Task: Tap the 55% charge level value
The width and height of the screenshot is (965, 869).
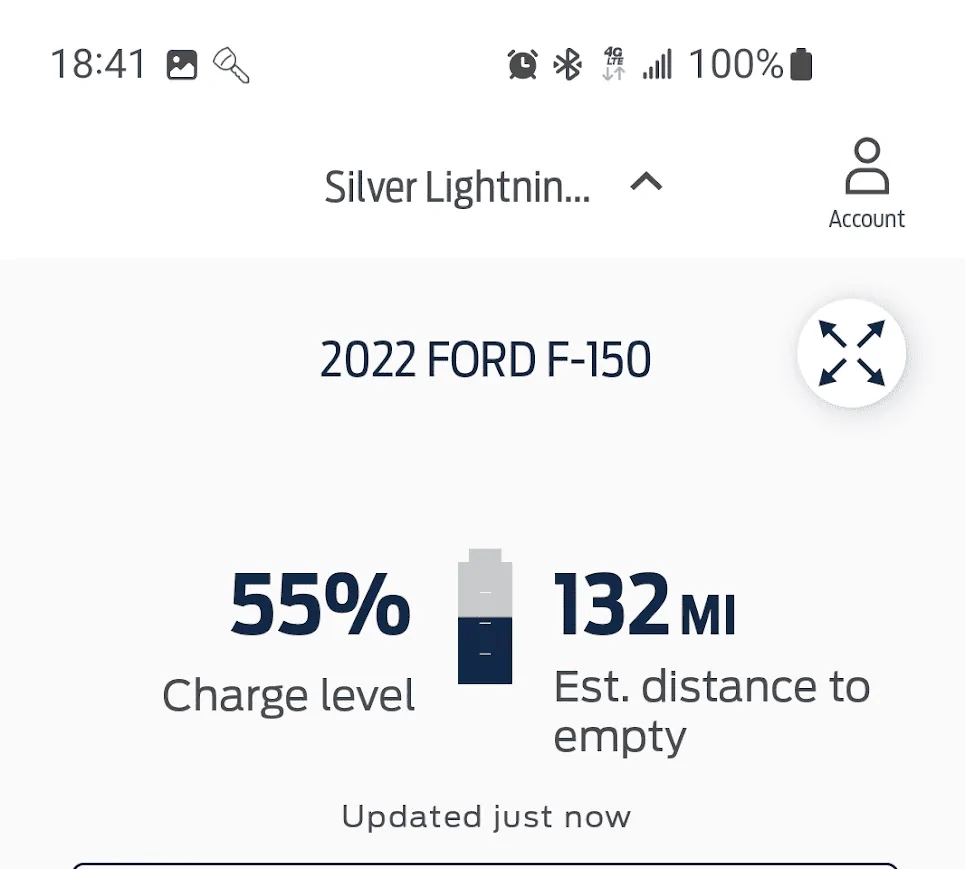Action: (320, 604)
